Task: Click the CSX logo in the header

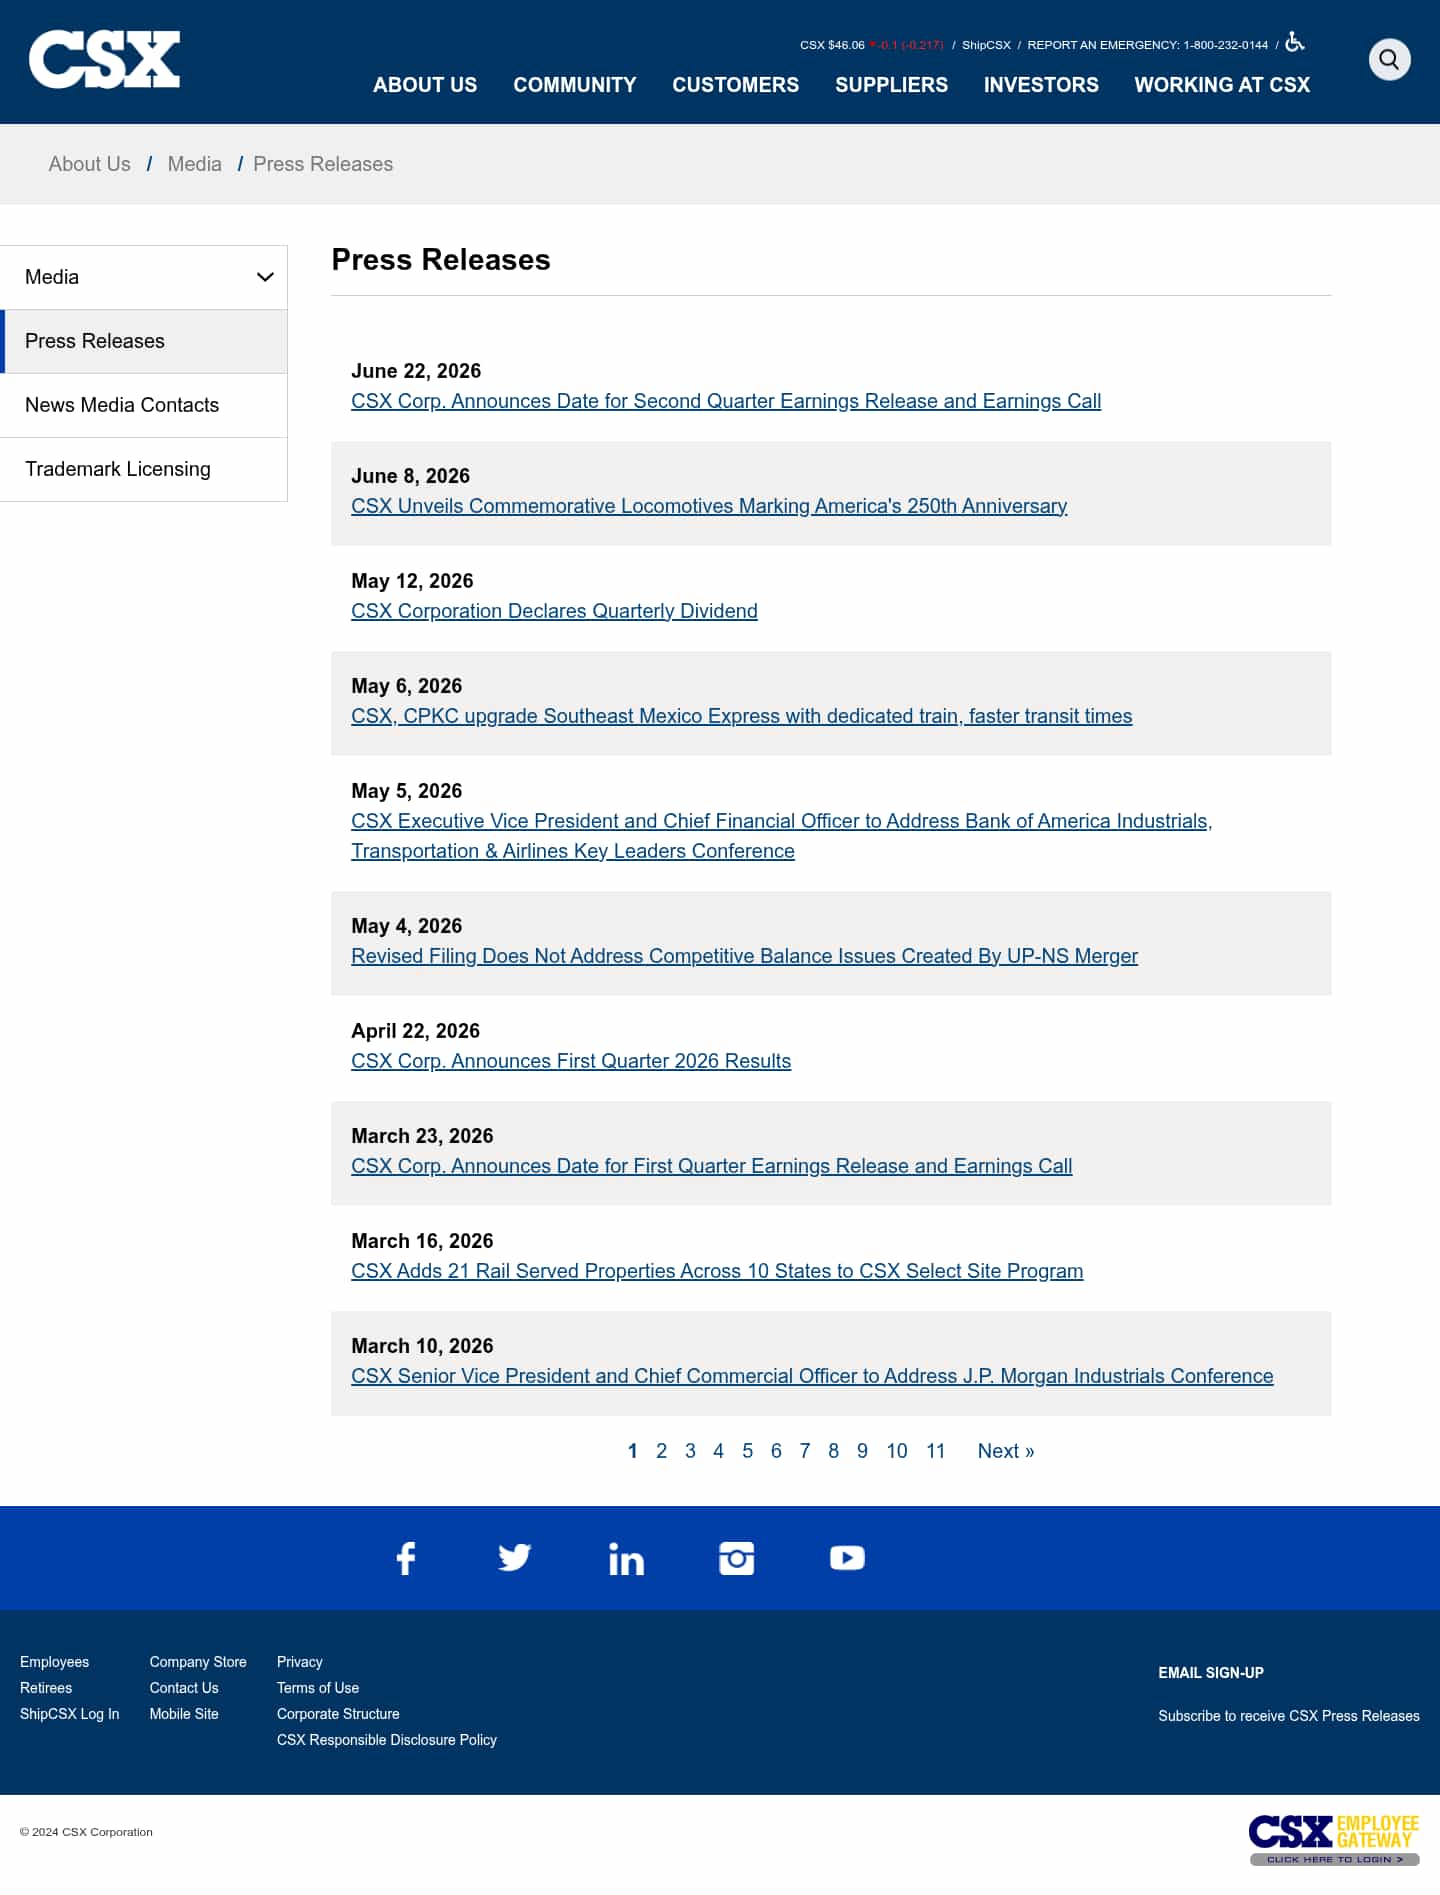Action: [104, 59]
